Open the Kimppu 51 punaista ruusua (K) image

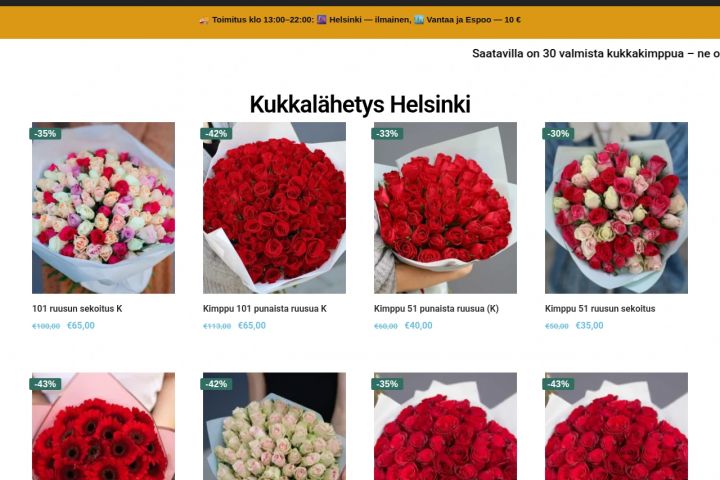pyautogui.click(x=445, y=208)
